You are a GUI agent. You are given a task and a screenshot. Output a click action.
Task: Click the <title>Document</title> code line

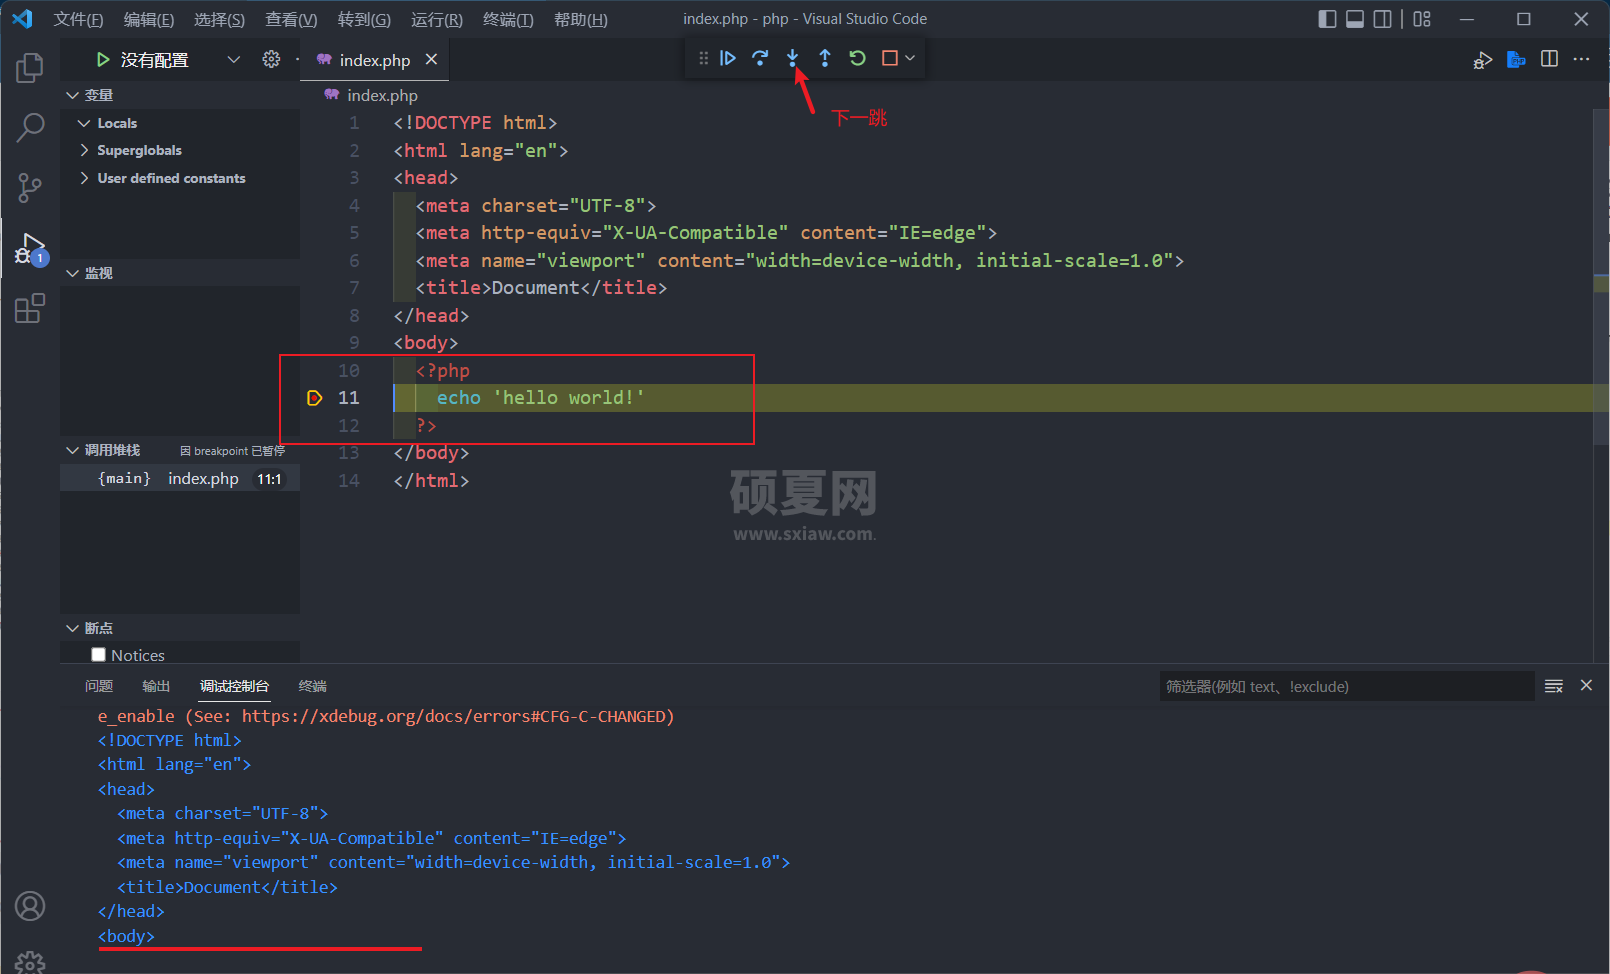(x=541, y=288)
